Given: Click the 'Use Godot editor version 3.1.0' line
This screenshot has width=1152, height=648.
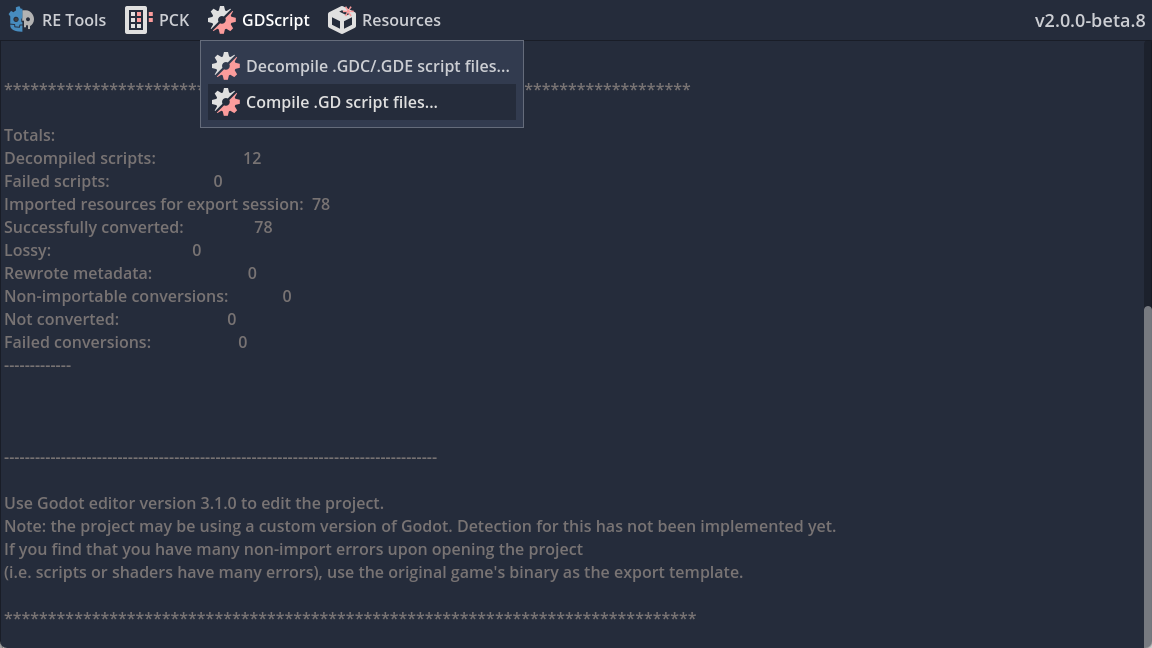Looking at the screenshot, I should pyautogui.click(x=194, y=503).
